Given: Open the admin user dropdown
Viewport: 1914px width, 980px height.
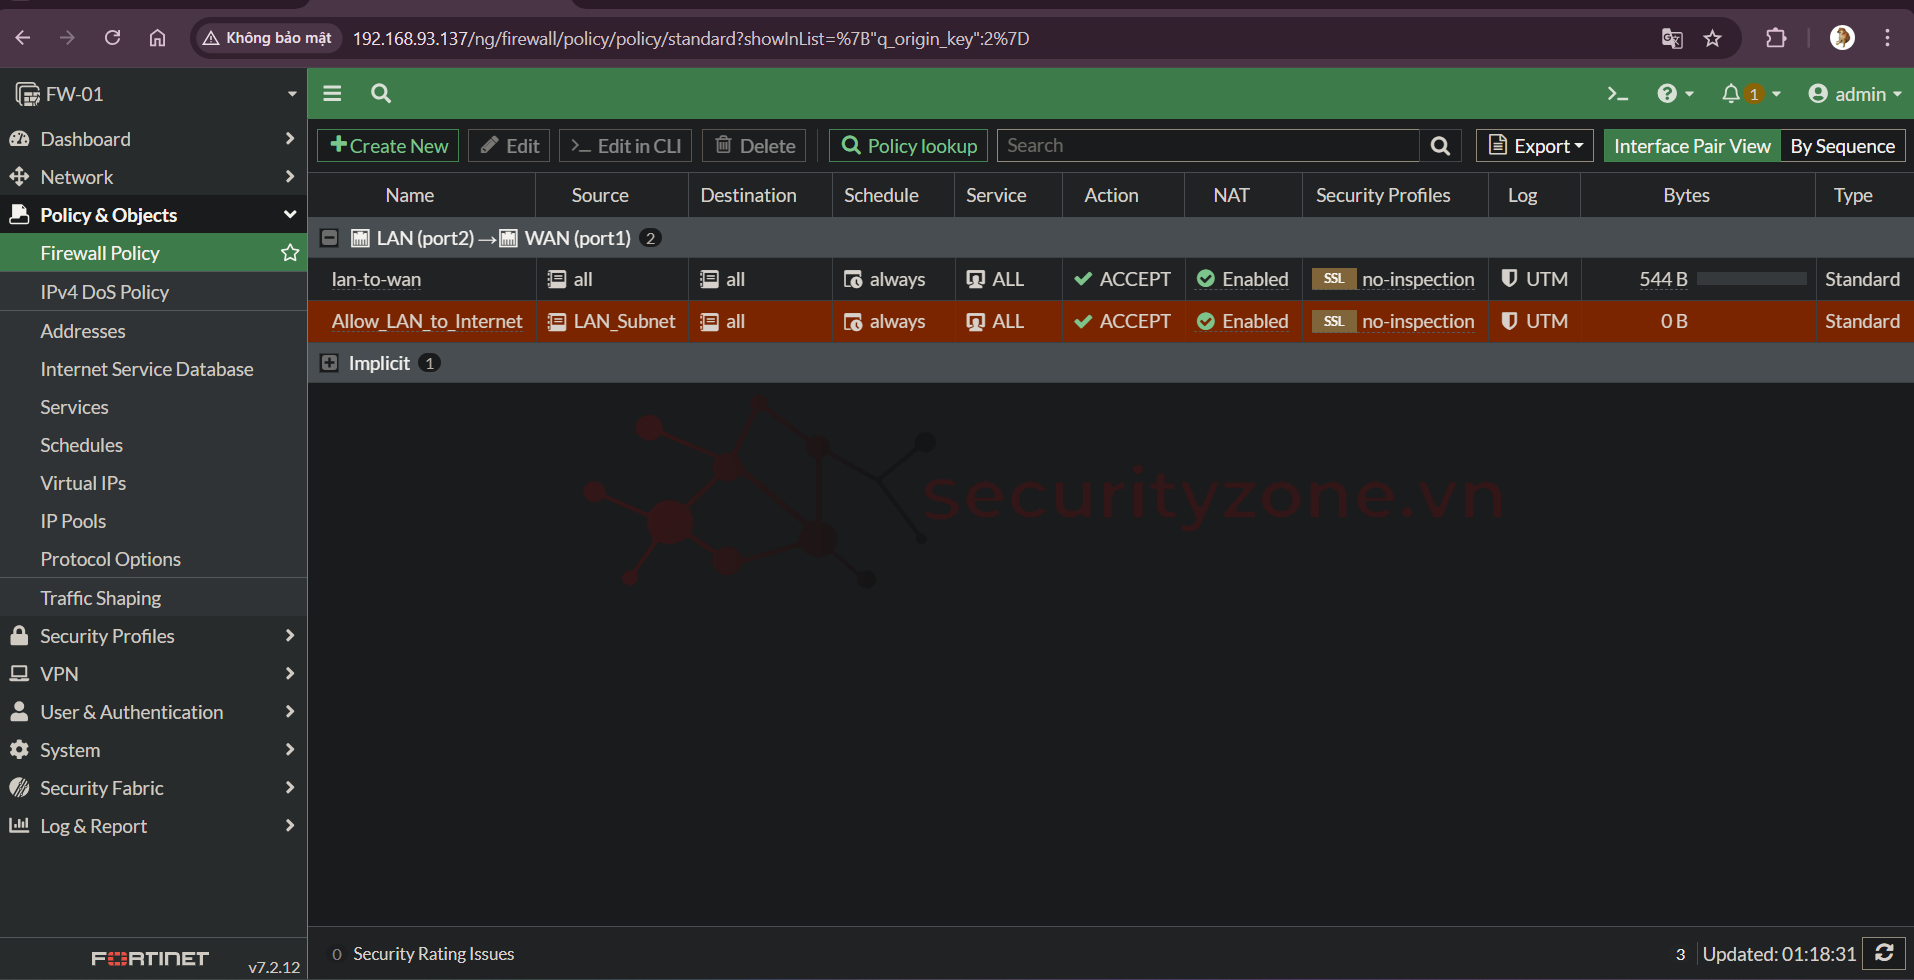Looking at the screenshot, I should click(x=1855, y=94).
